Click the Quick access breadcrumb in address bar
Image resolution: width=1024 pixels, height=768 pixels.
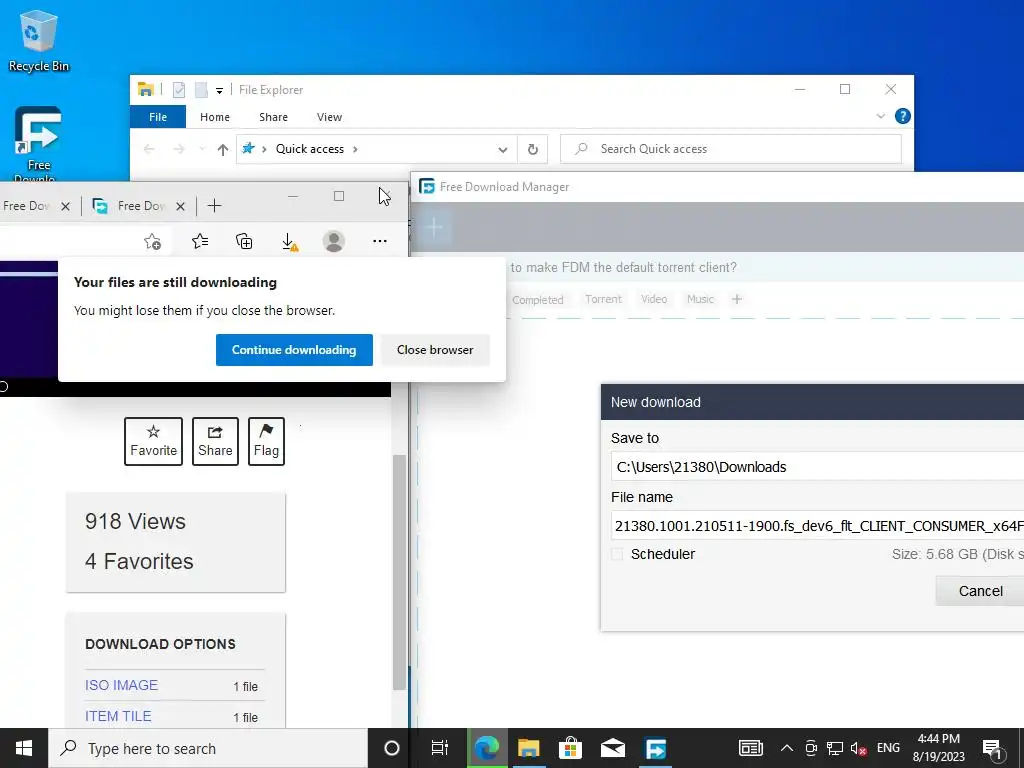pyautogui.click(x=310, y=149)
